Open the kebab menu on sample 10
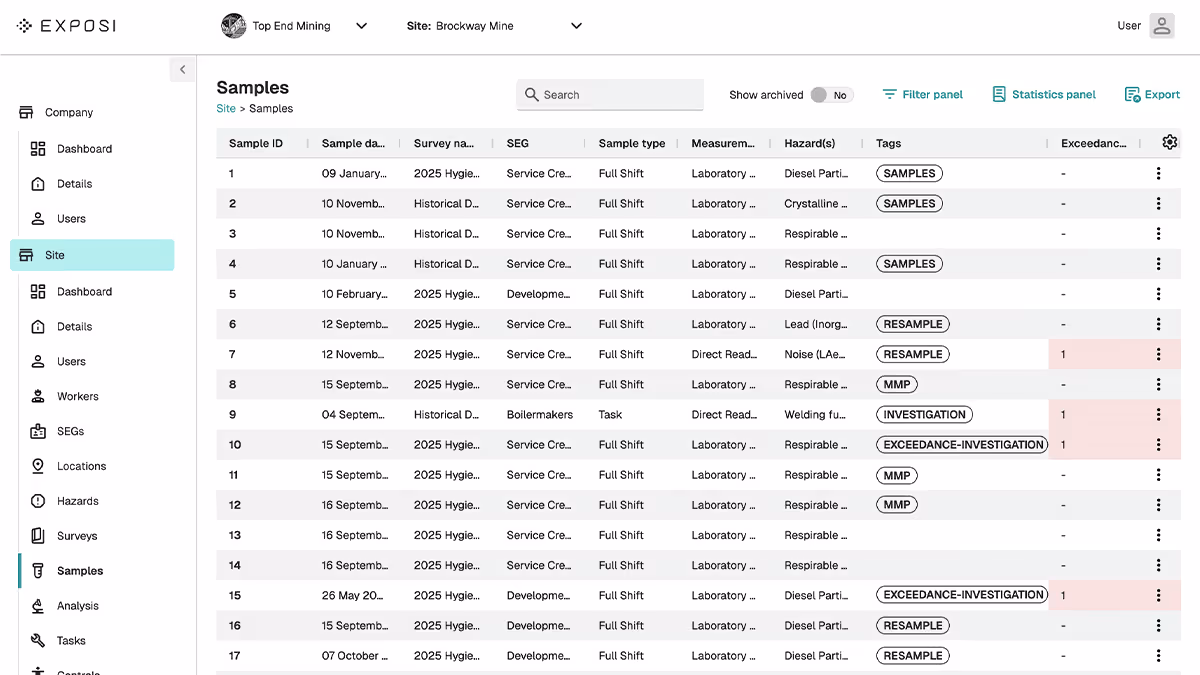Image resolution: width=1200 pixels, height=675 pixels. click(1158, 444)
